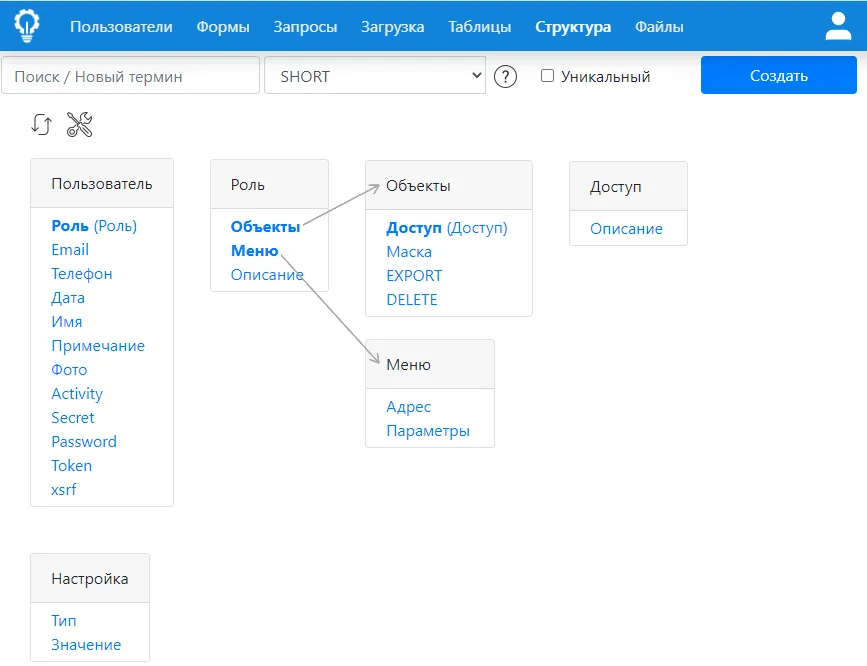Open the Пользователи menu
The height and width of the screenshot is (666, 867).
(121, 27)
